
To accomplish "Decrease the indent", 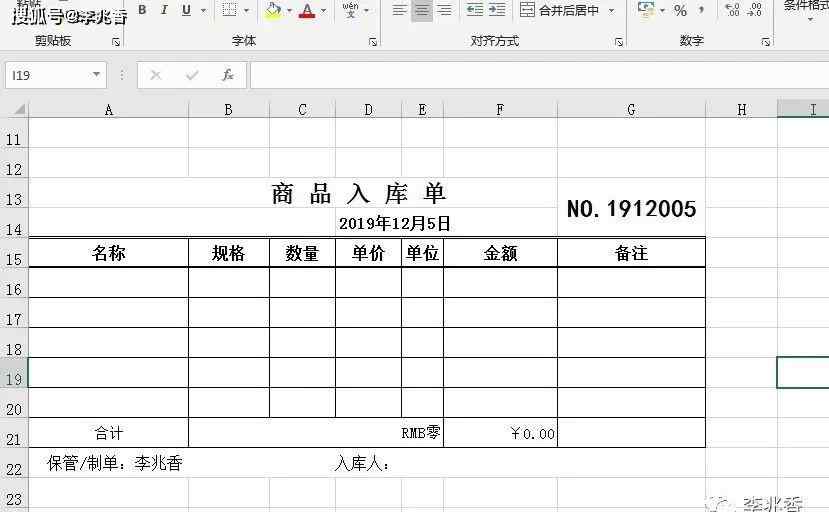I will [475, 10].
